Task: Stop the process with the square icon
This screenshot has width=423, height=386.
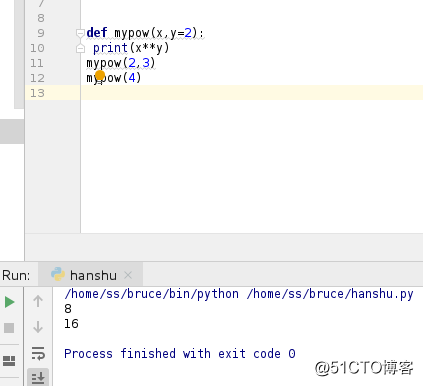Action: point(9,328)
